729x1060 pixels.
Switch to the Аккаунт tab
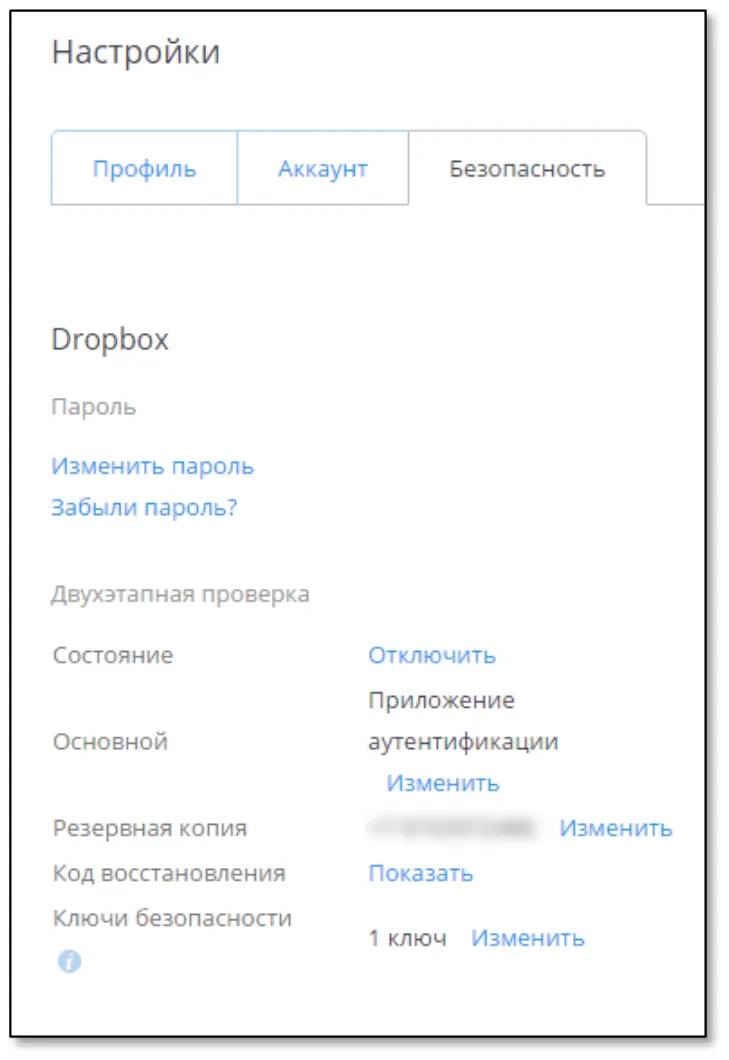pos(323,168)
